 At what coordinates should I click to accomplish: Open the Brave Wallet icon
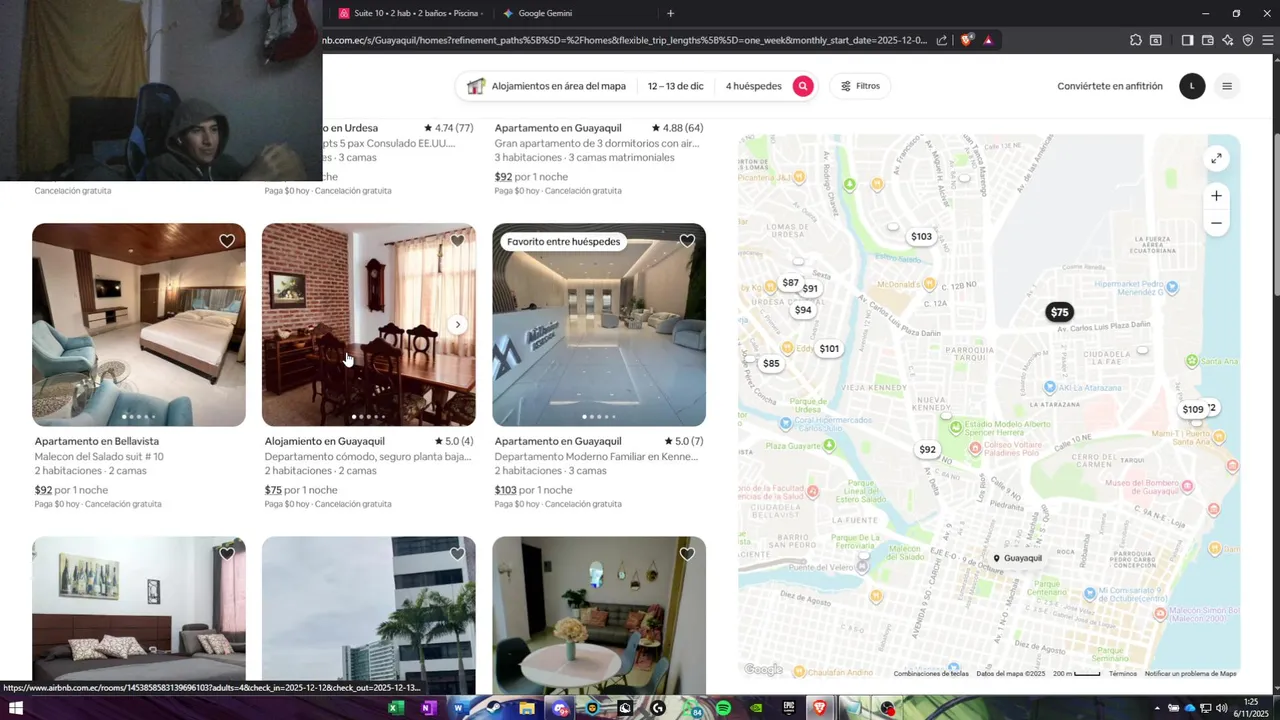[1207, 40]
